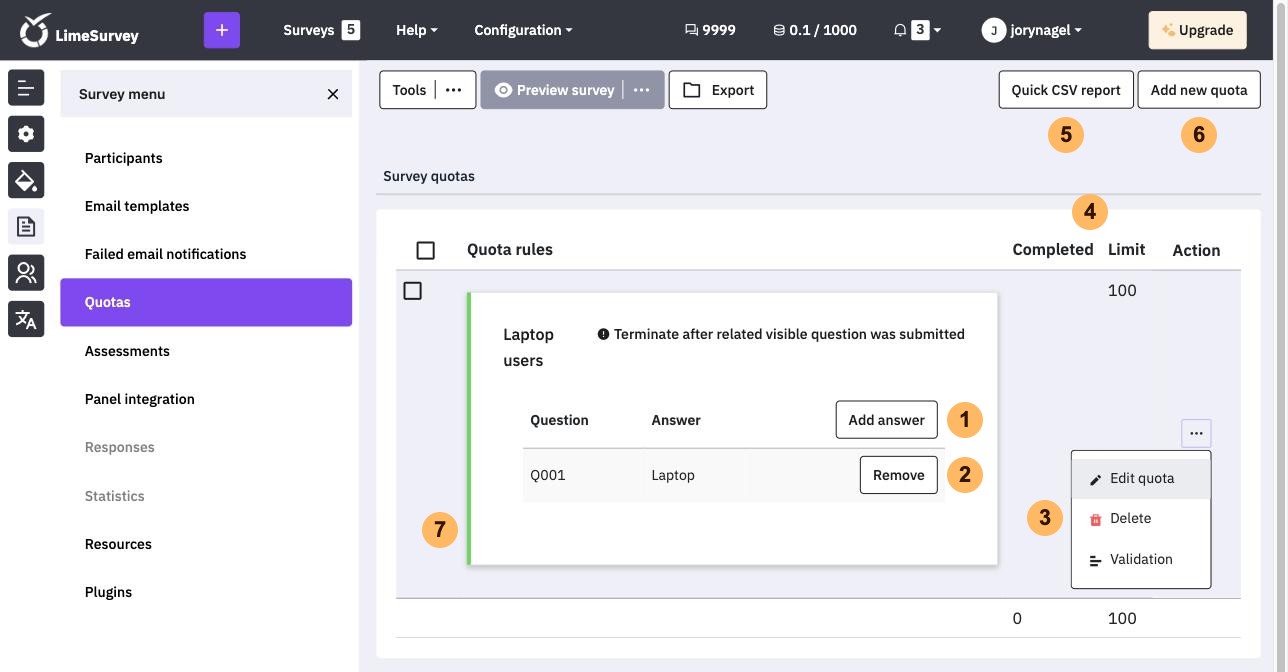Open the settings gear sidebar icon
The image size is (1288, 672).
coord(26,134)
